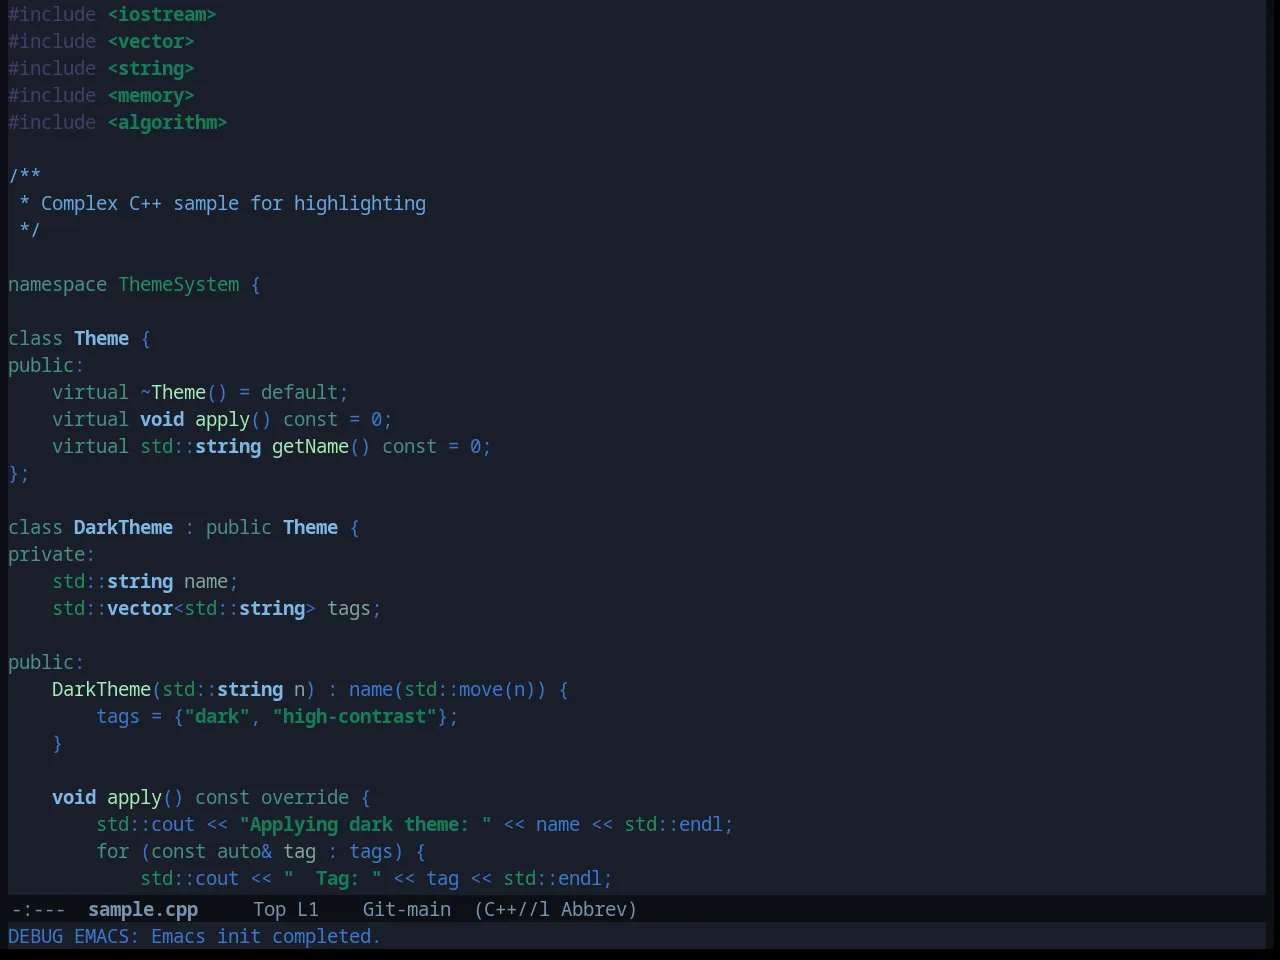Screen dimensions: 1280x960
Task: Click the Abbrev minor mode indicator
Action: 599,909
